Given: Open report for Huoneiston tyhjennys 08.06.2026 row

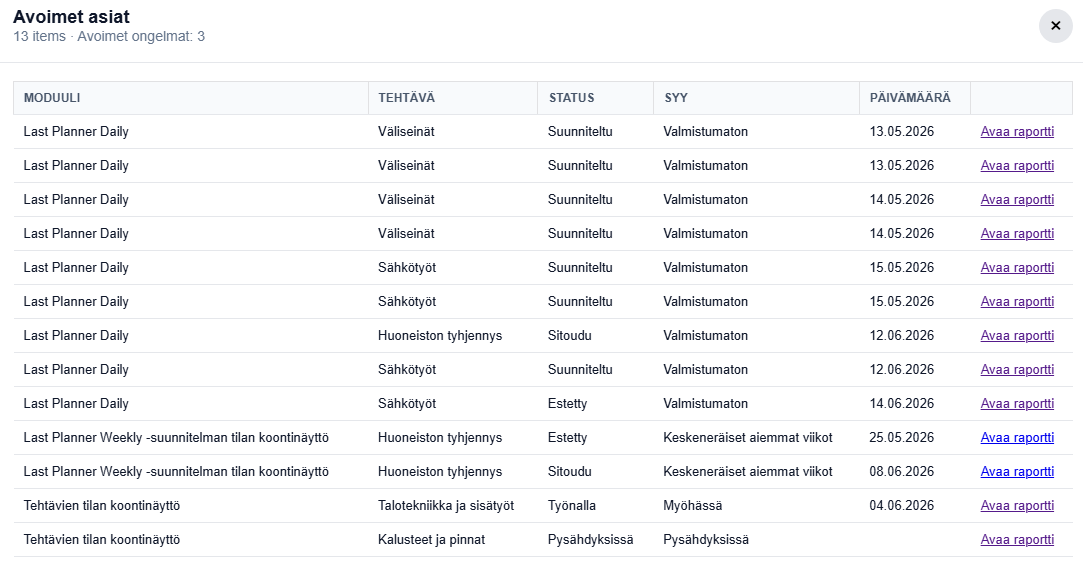Looking at the screenshot, I should pos(1017,471).
